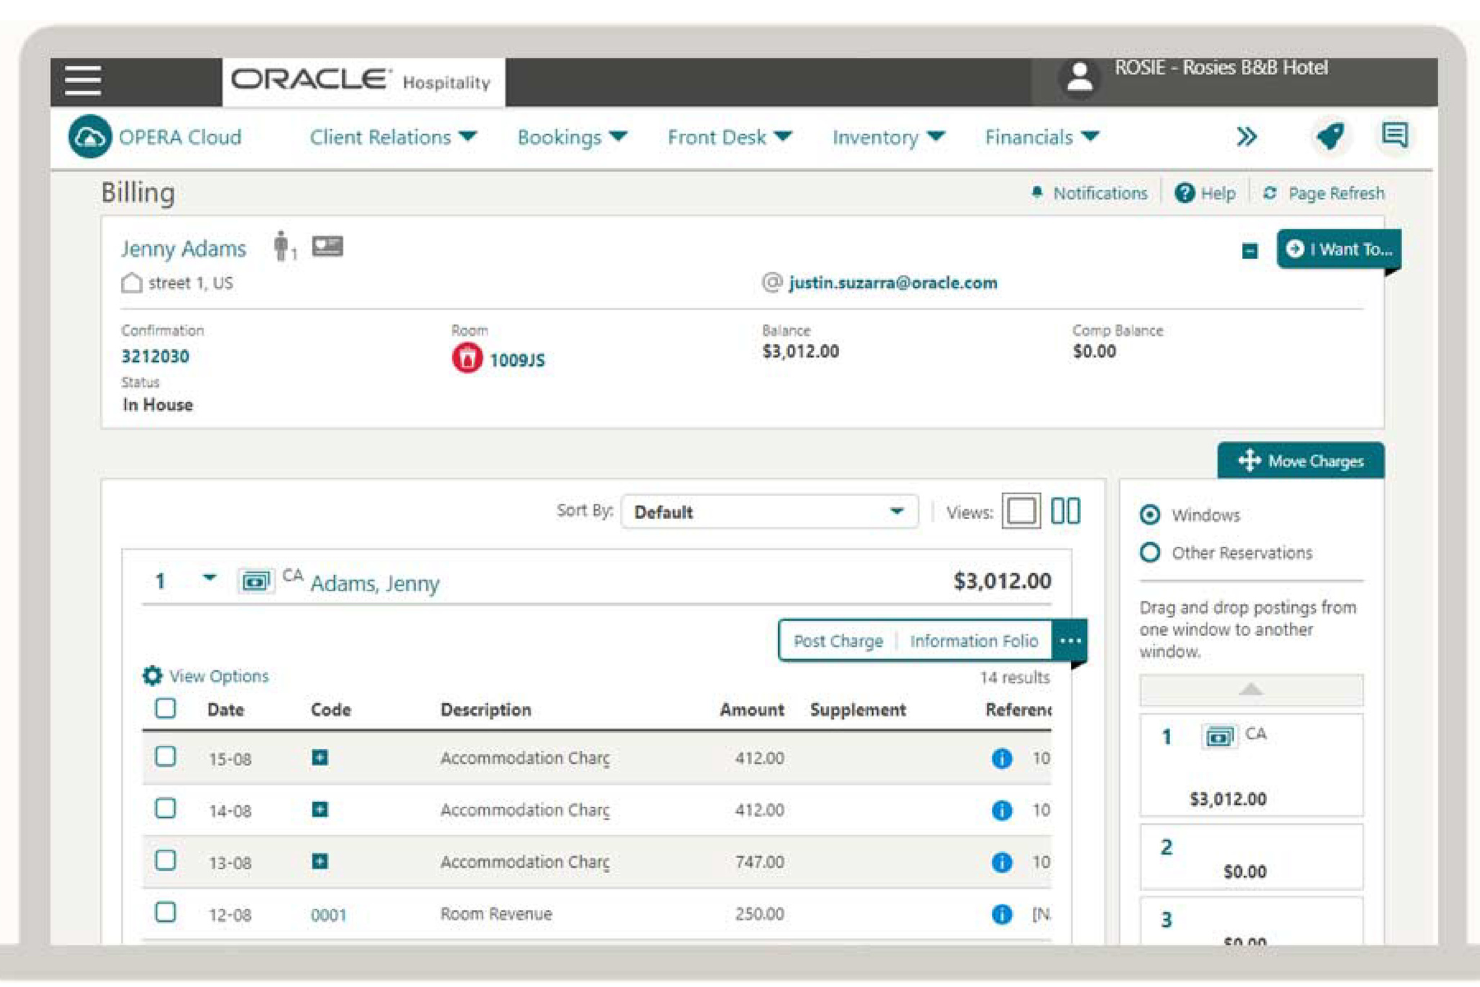The image size is (1480, 987).
Task: Expand plus icon on 14-08 row
Action: click(320, 810)
